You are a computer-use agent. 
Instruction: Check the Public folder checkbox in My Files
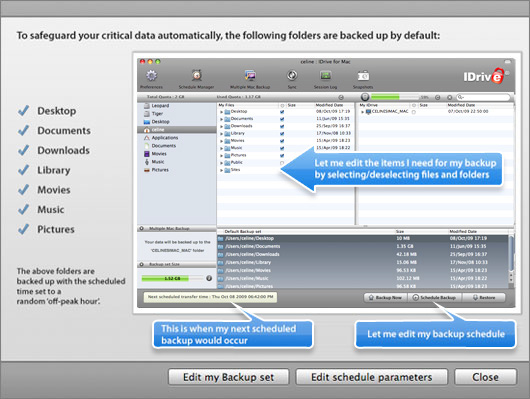[x=282, y=163]
